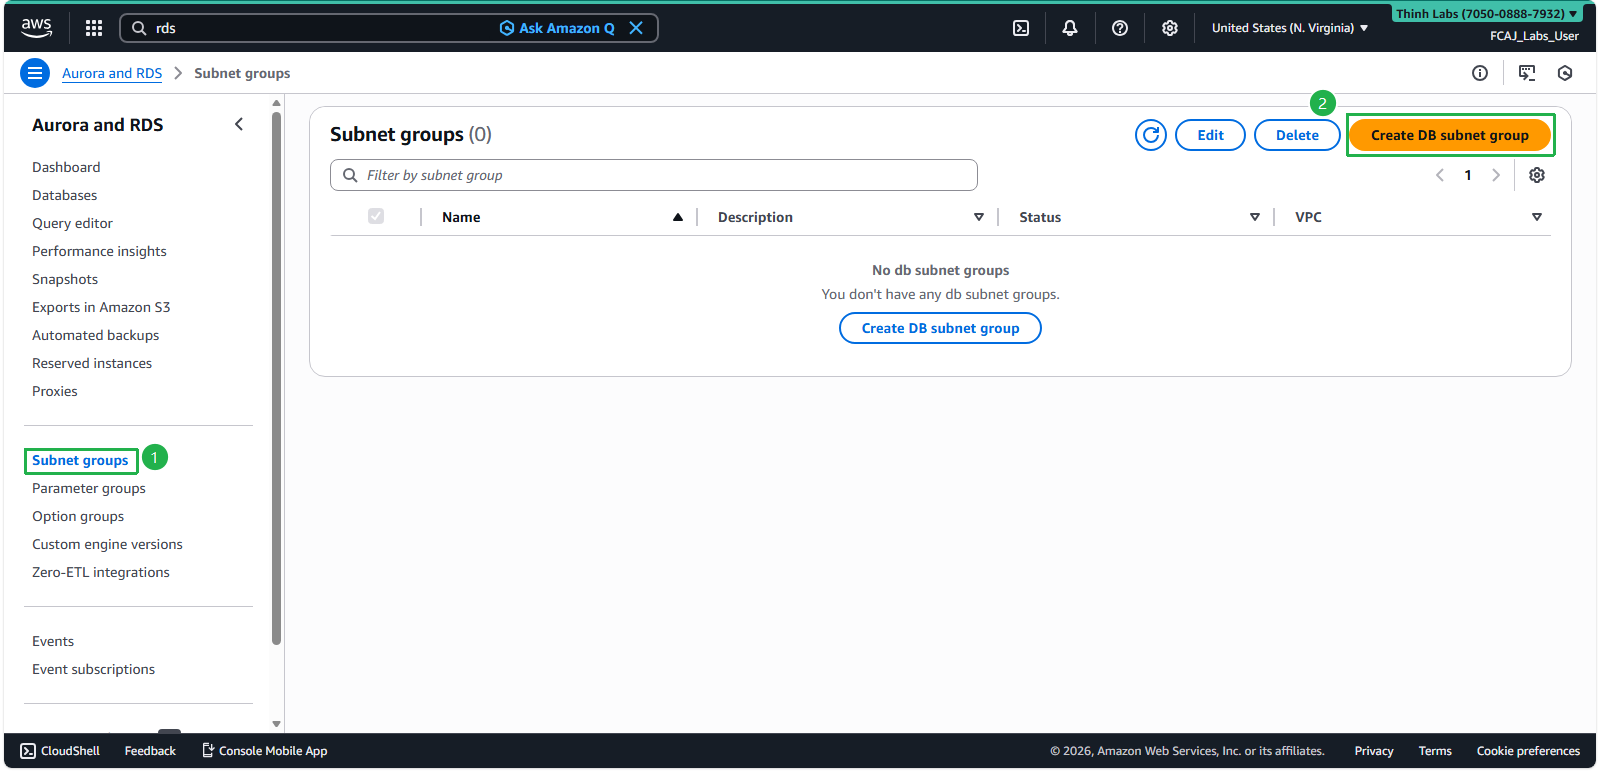The width and height of the screenshot is (1600, 772).
Task: Click the Edit button
Action: point(1210,135)
